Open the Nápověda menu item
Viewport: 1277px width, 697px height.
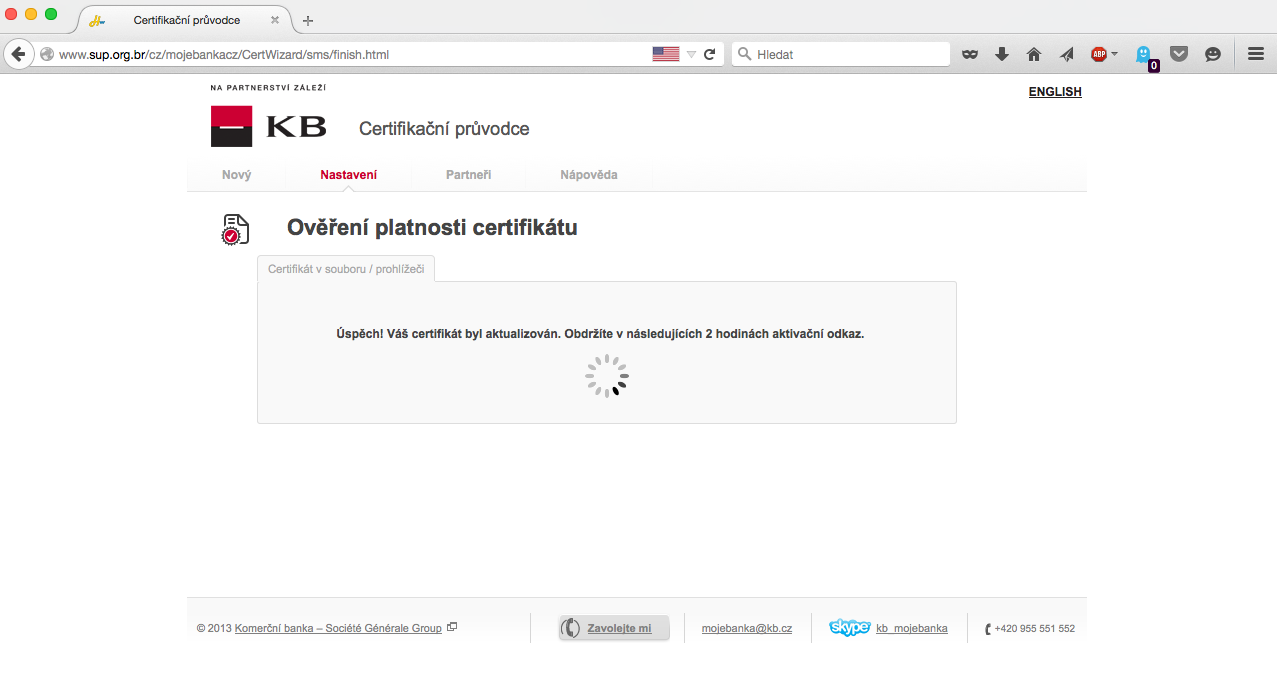coord(589,175)
